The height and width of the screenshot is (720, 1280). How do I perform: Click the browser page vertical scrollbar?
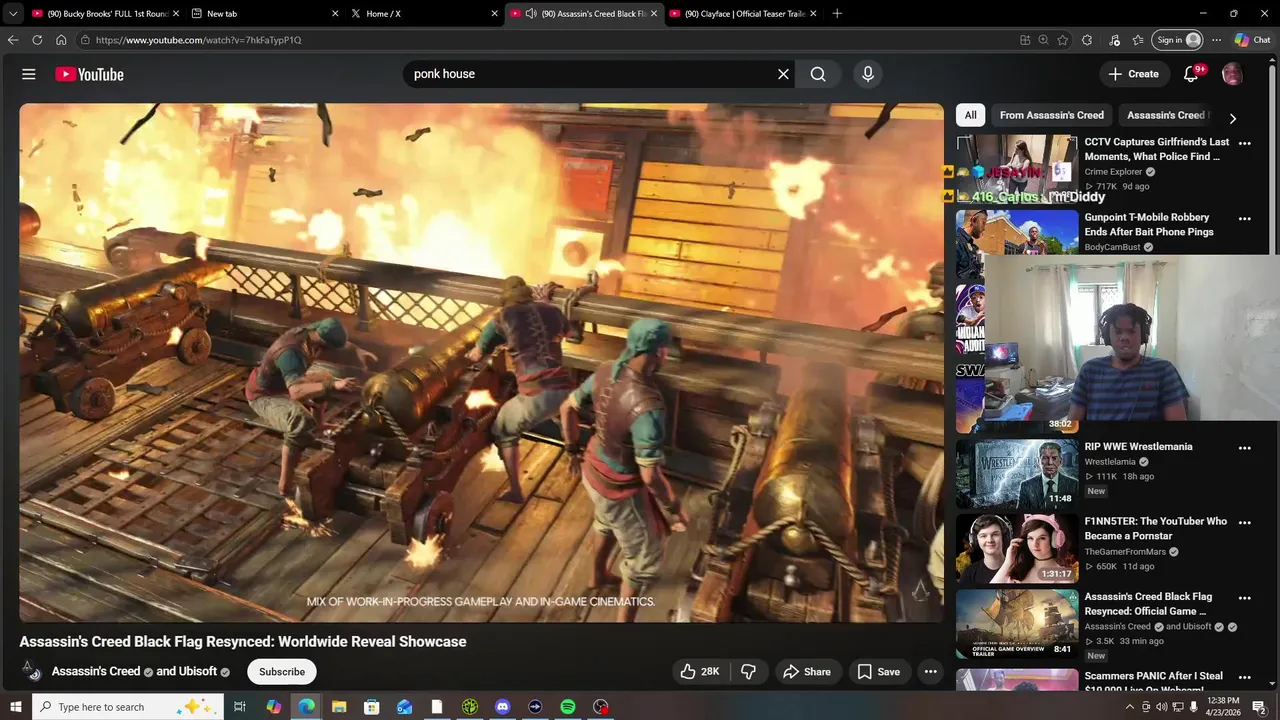(x=1274, y=374)
